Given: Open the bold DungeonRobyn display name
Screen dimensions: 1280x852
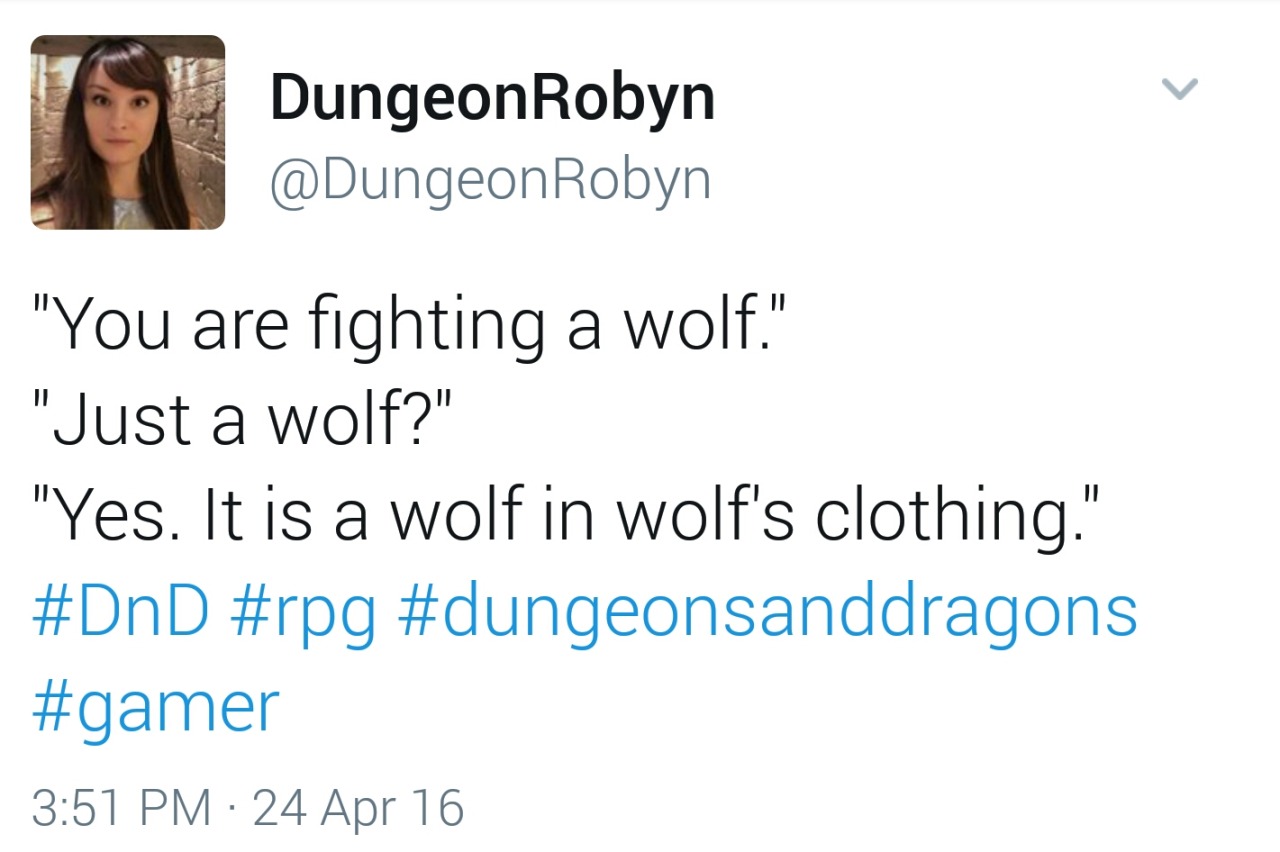Looking at the screenshot, I should (x=493, y=100).
